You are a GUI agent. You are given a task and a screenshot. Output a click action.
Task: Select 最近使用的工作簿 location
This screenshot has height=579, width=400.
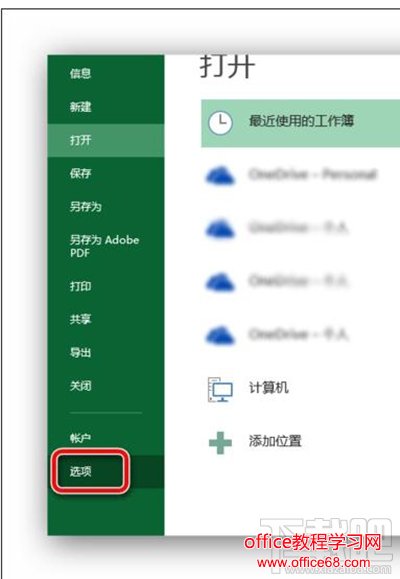300,123
